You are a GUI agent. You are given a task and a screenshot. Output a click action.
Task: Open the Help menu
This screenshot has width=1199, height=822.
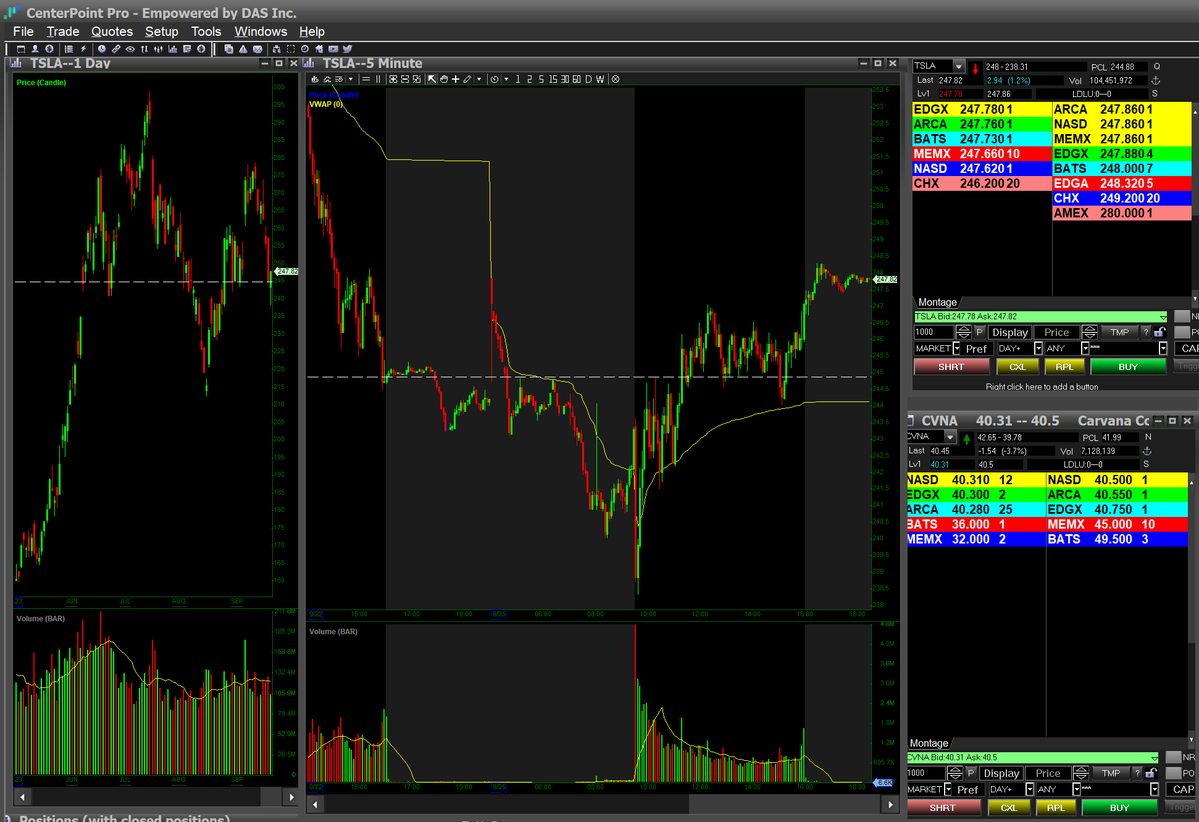click(x=312, y=31)
